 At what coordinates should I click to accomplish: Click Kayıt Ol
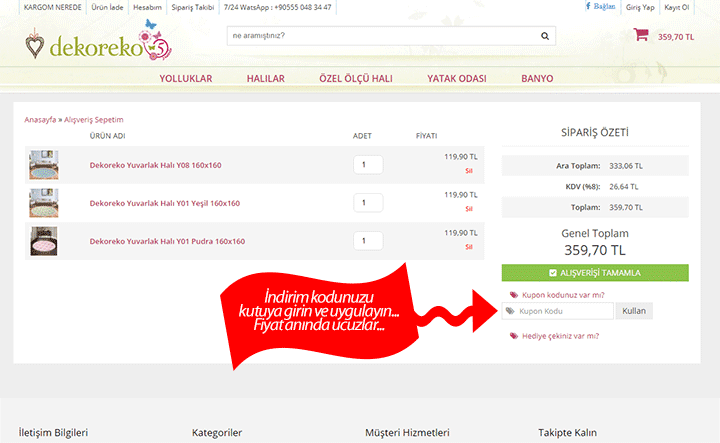coord(677,7)
